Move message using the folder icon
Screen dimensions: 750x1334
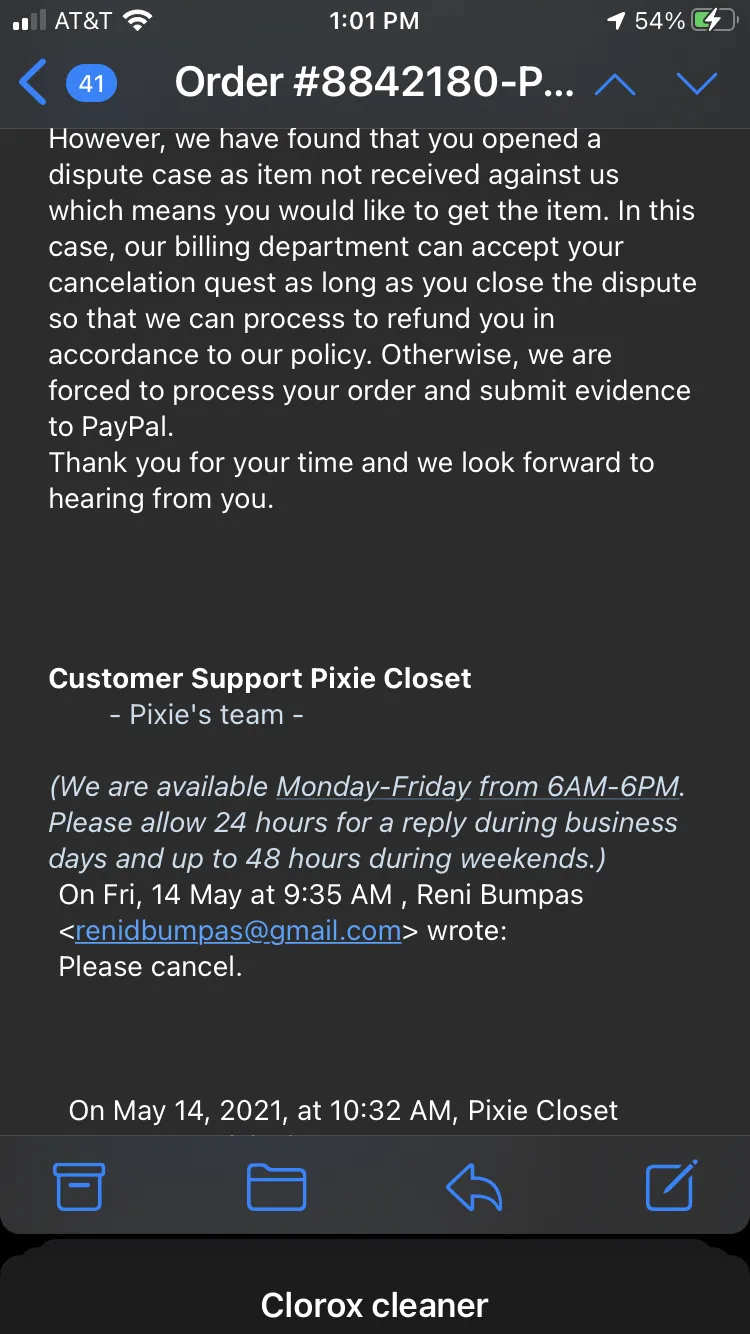(x=276, y=1187)
